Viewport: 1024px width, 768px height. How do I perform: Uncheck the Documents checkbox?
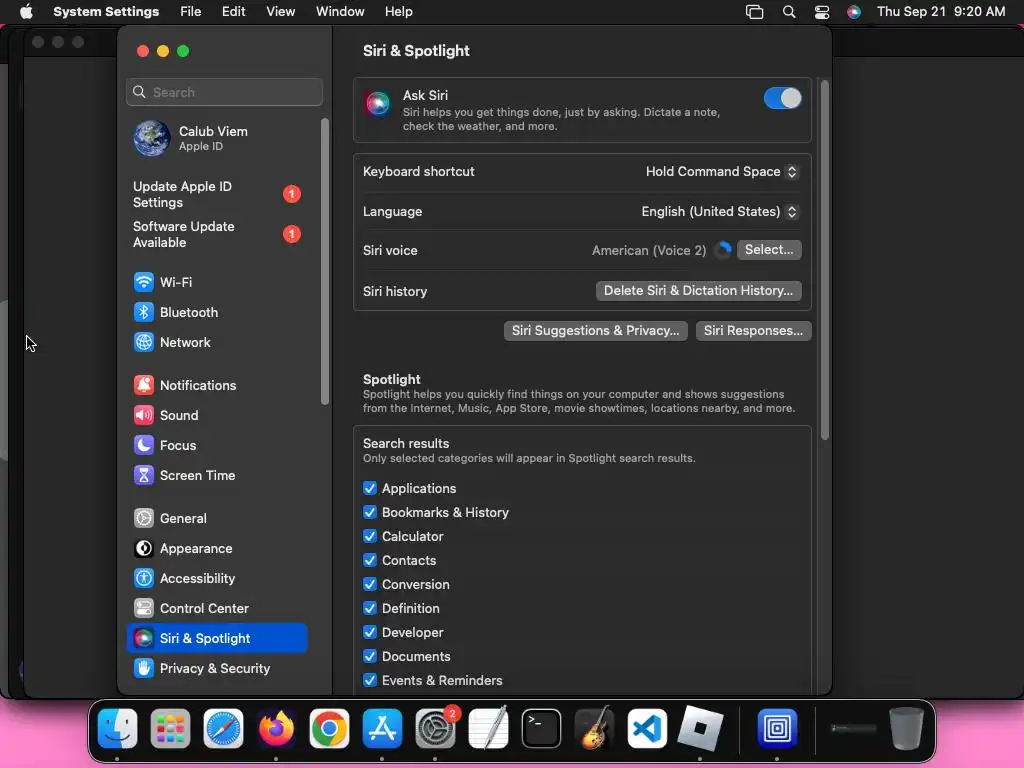[370, 656]
